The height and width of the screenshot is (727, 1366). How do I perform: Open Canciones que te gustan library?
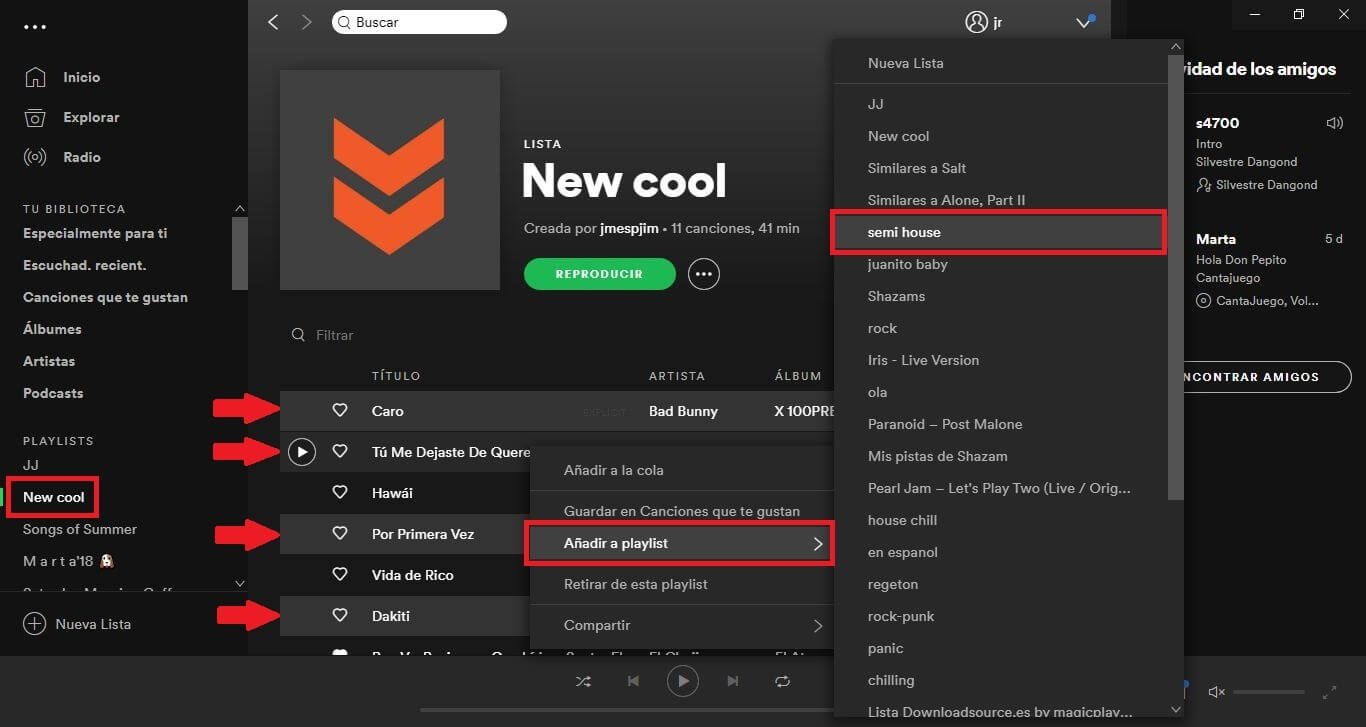tap(105, 297)
